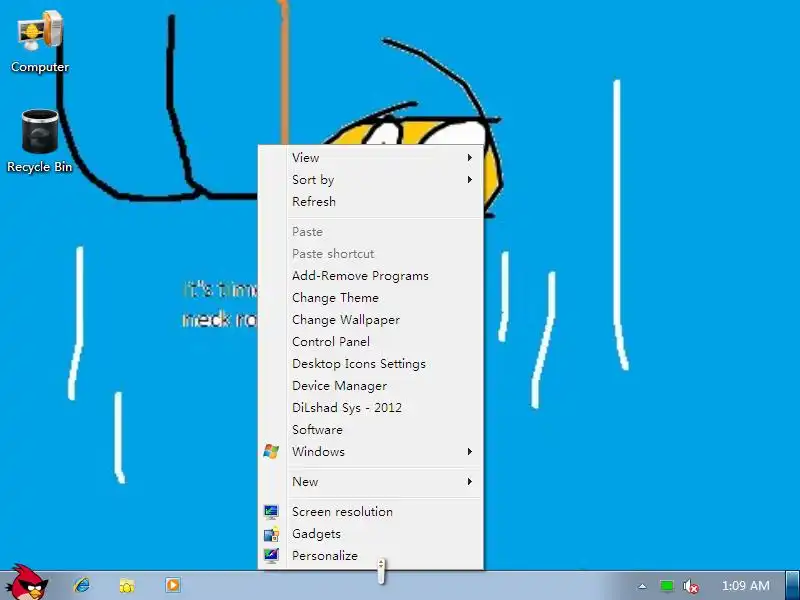Launch the media player taskbar icon
Viewport: 800px width, 600px height.
point(172,585)
